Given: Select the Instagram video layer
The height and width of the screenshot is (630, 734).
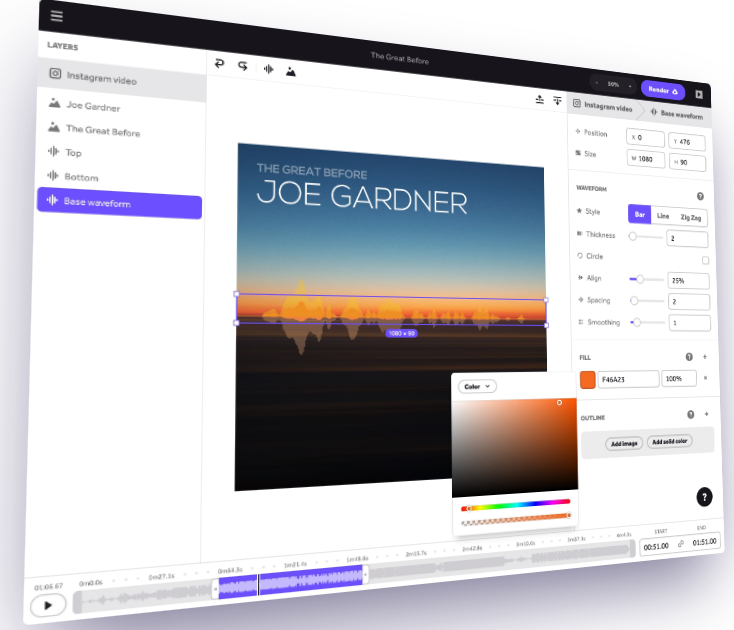Looking at the screenshot, I should pos(101,79).
